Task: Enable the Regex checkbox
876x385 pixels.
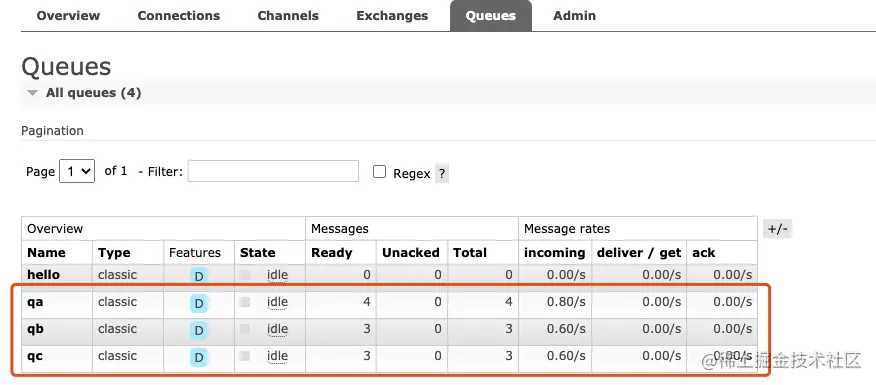Action: 379,172
